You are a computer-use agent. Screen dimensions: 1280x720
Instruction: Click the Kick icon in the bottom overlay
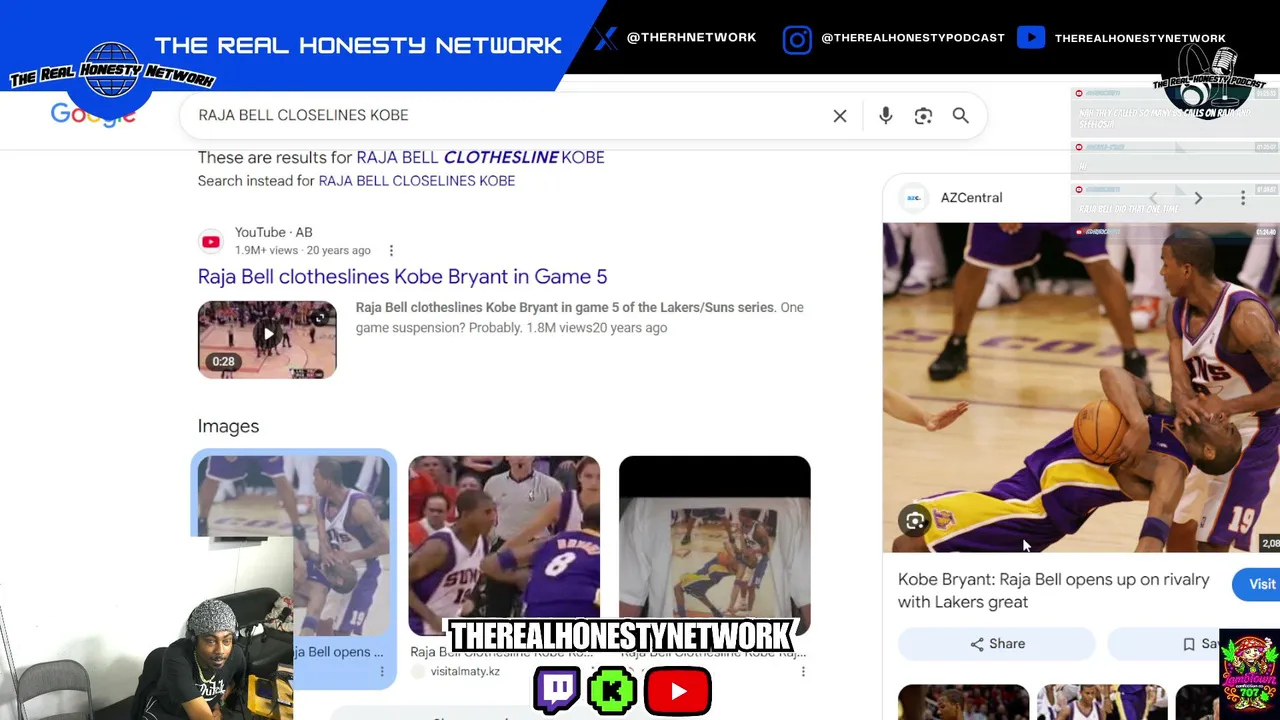click(x=613, y=691)
